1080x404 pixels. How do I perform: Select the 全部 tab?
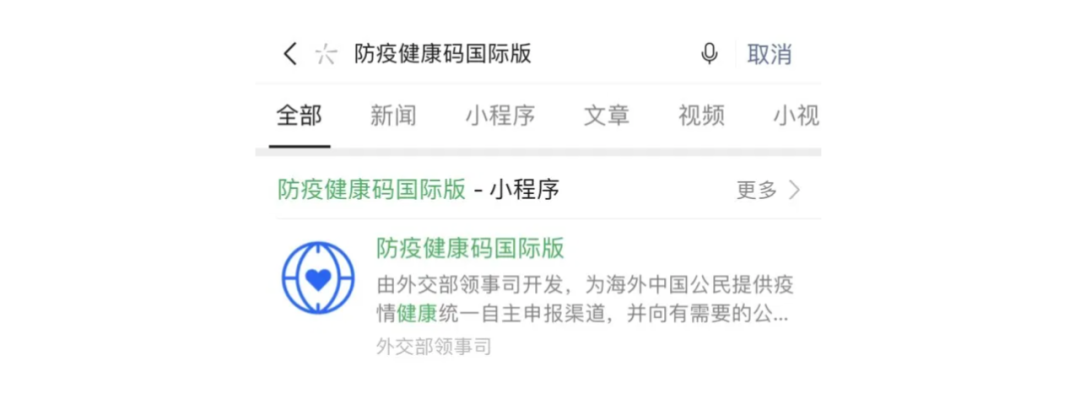(x=299, y=116)
